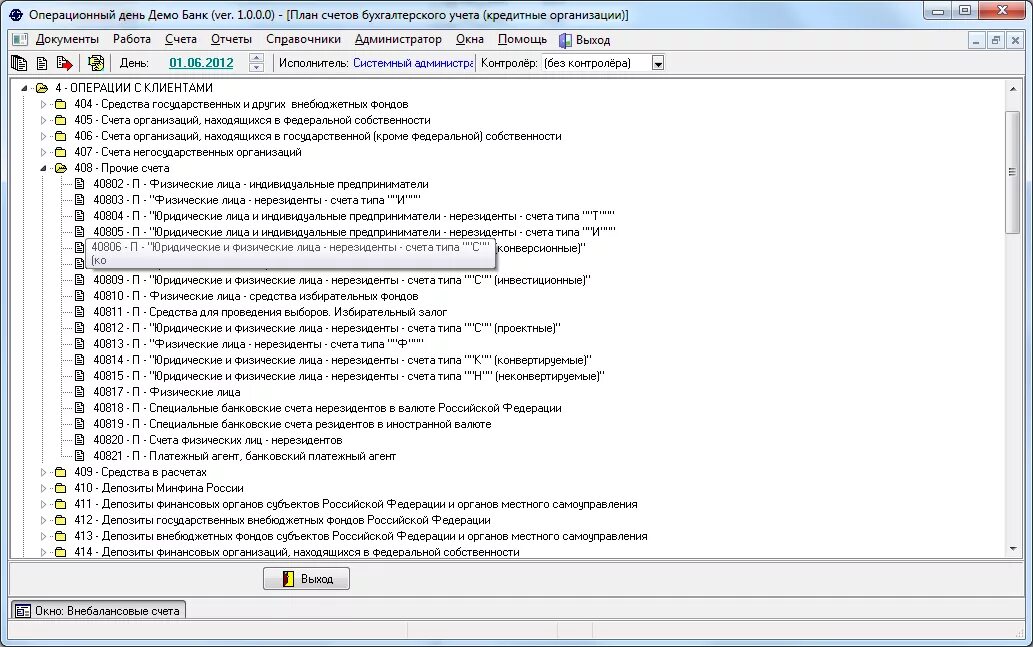
Task: Decrease the day with stepper down arrow
Action: tap(256, 68)
